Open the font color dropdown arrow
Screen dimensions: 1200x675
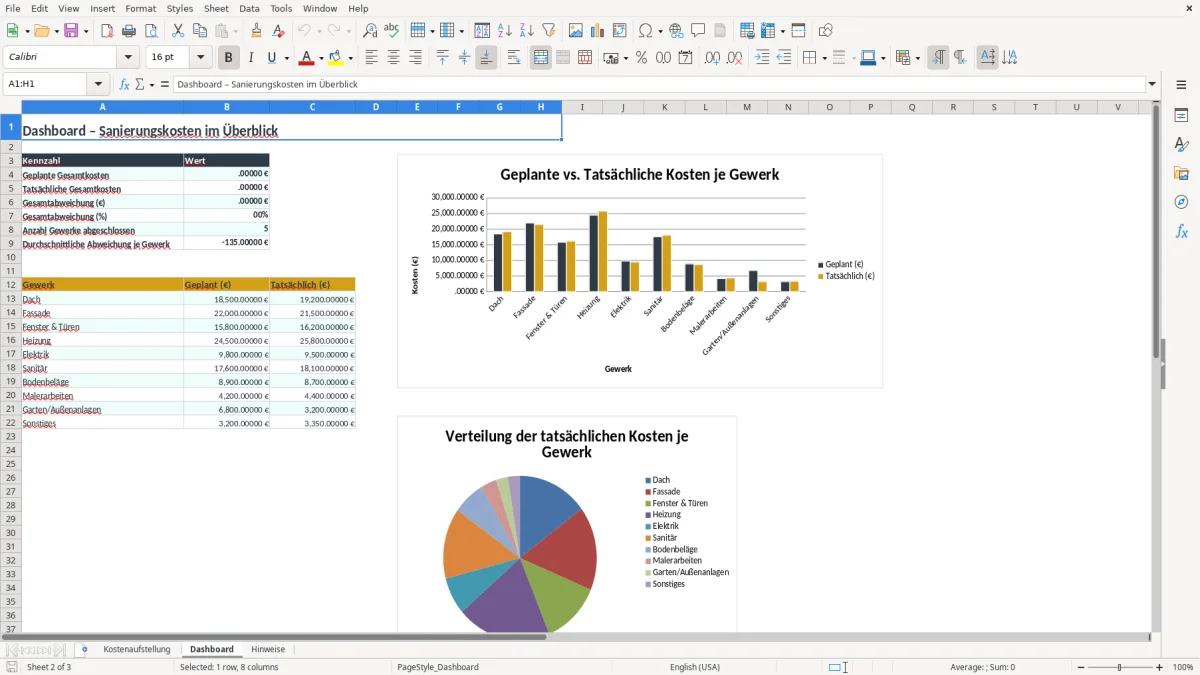(321, 58)
